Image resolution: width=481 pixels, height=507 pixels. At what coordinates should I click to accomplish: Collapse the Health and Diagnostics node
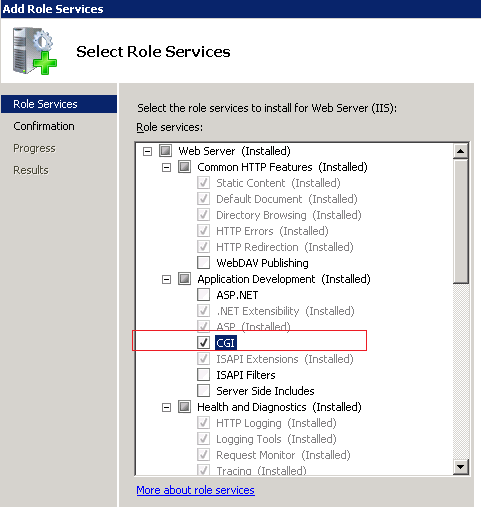tap(166, 408)
